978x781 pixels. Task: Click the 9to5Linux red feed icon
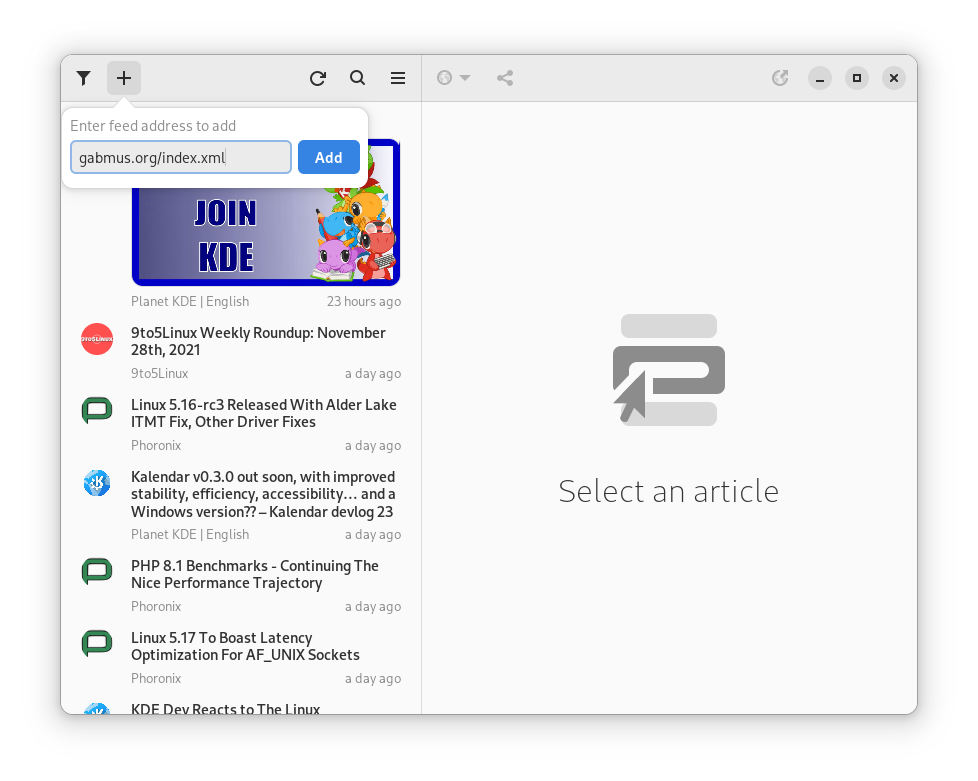pos(97,339)
